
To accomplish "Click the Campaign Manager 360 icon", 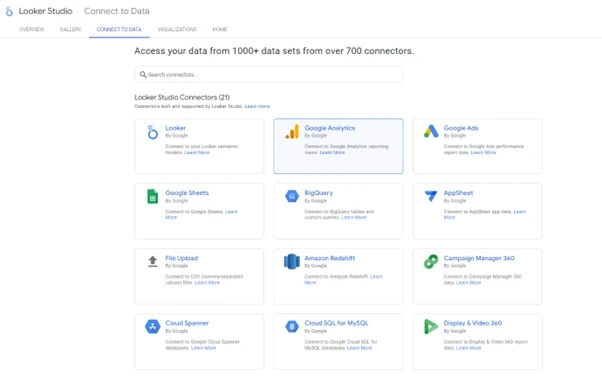I will [x=431, y=262].
